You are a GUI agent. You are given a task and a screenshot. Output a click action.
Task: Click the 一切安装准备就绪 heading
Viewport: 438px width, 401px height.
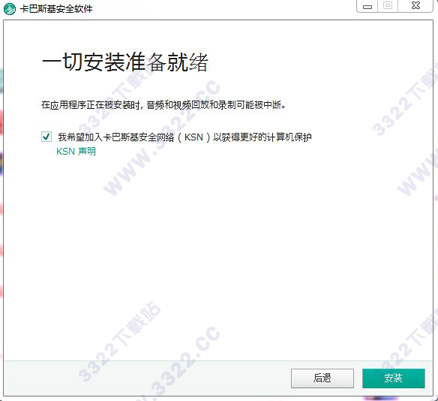pos(125,62)
